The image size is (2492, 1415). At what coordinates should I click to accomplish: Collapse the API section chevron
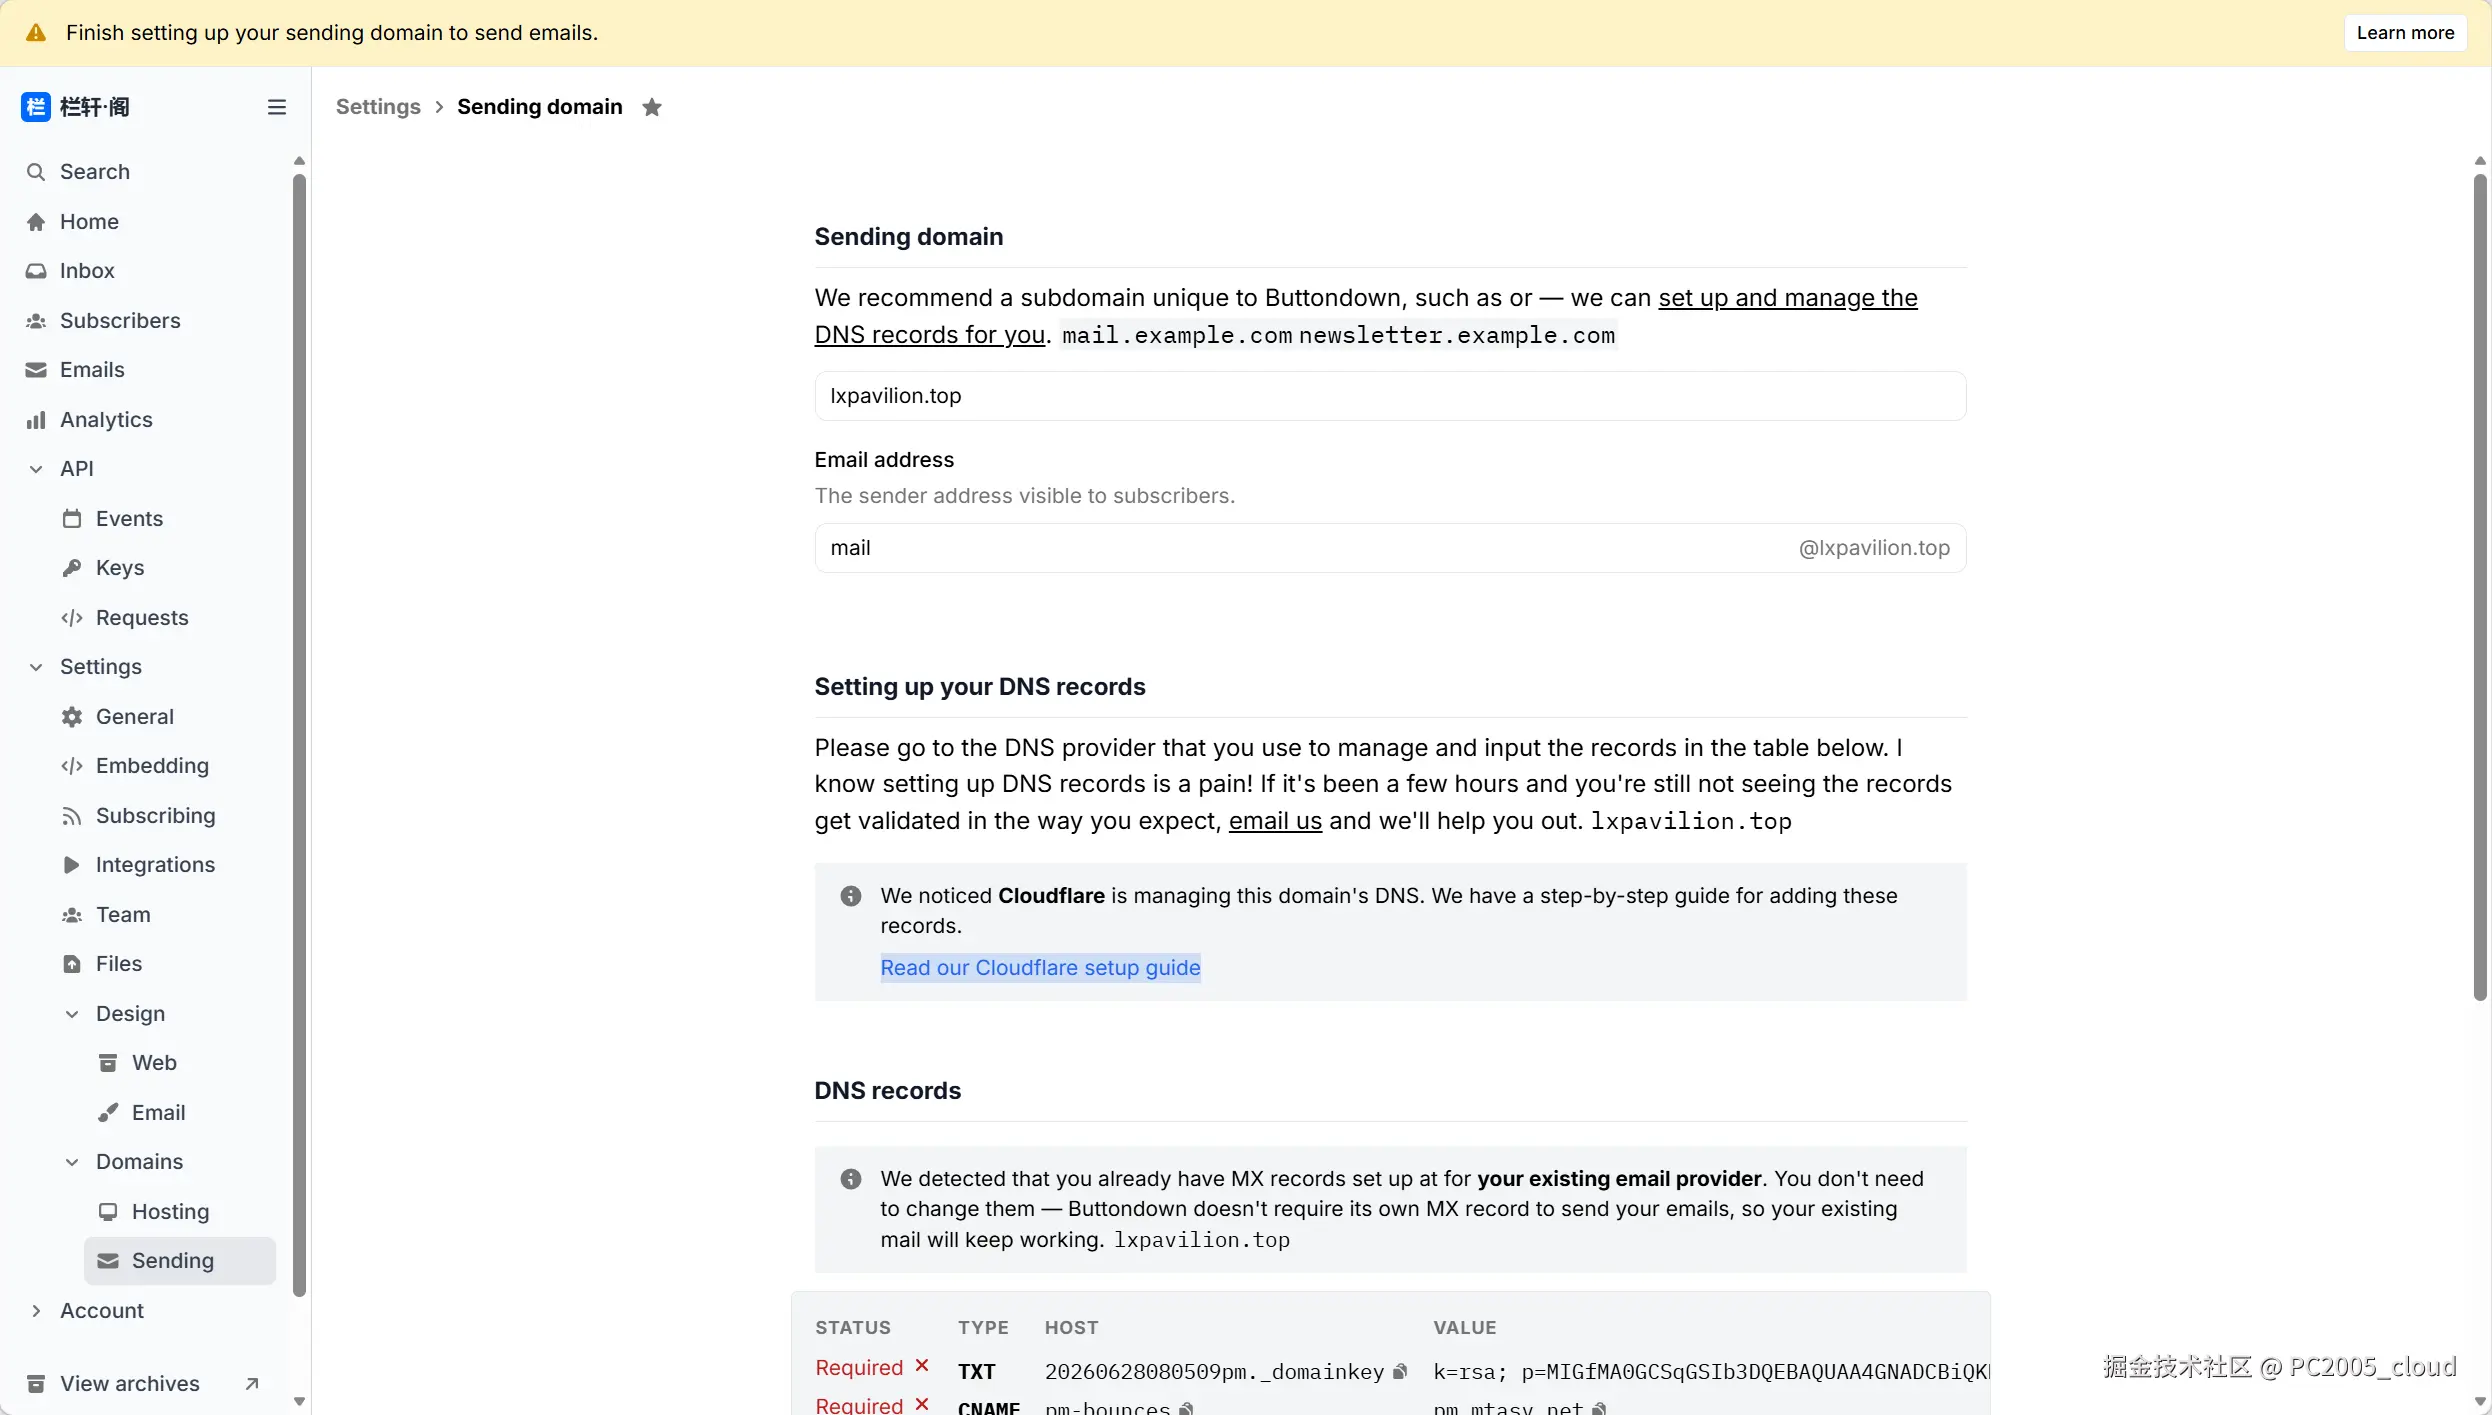pos(36,469)
